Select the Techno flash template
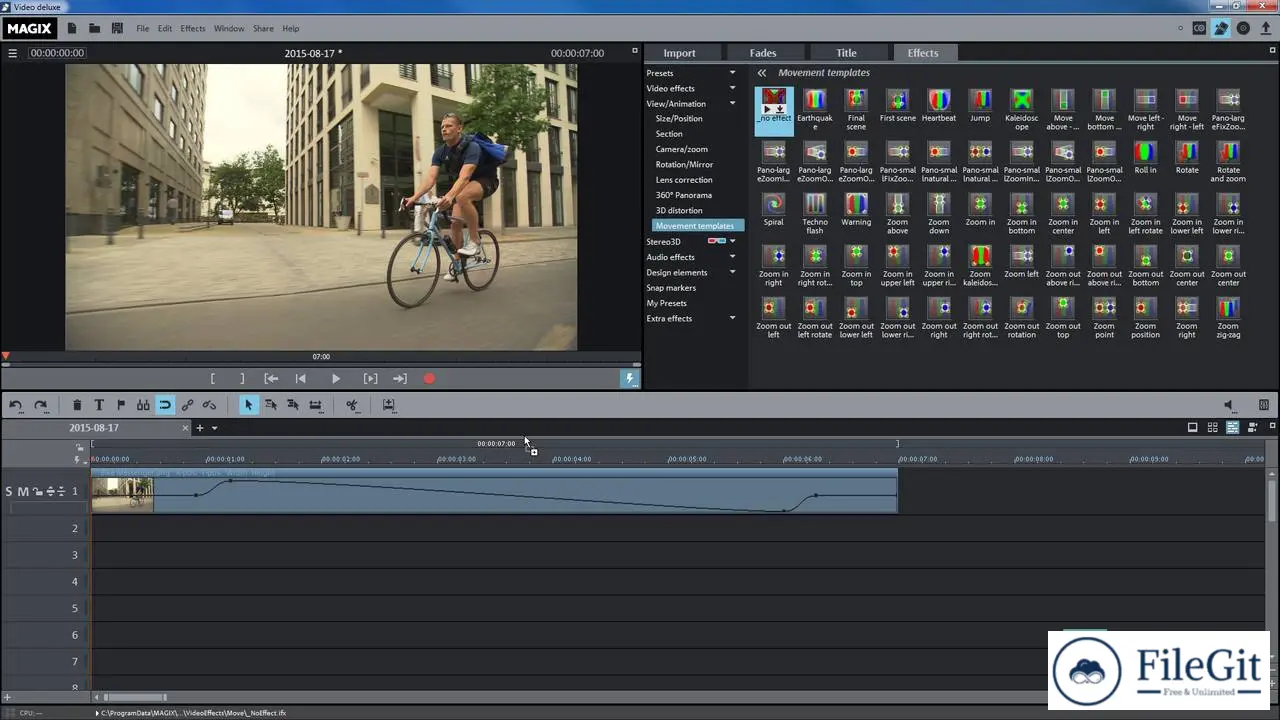Image resolution: width=1280 pixels, height=720 pixels. click(x=815, y=213)
